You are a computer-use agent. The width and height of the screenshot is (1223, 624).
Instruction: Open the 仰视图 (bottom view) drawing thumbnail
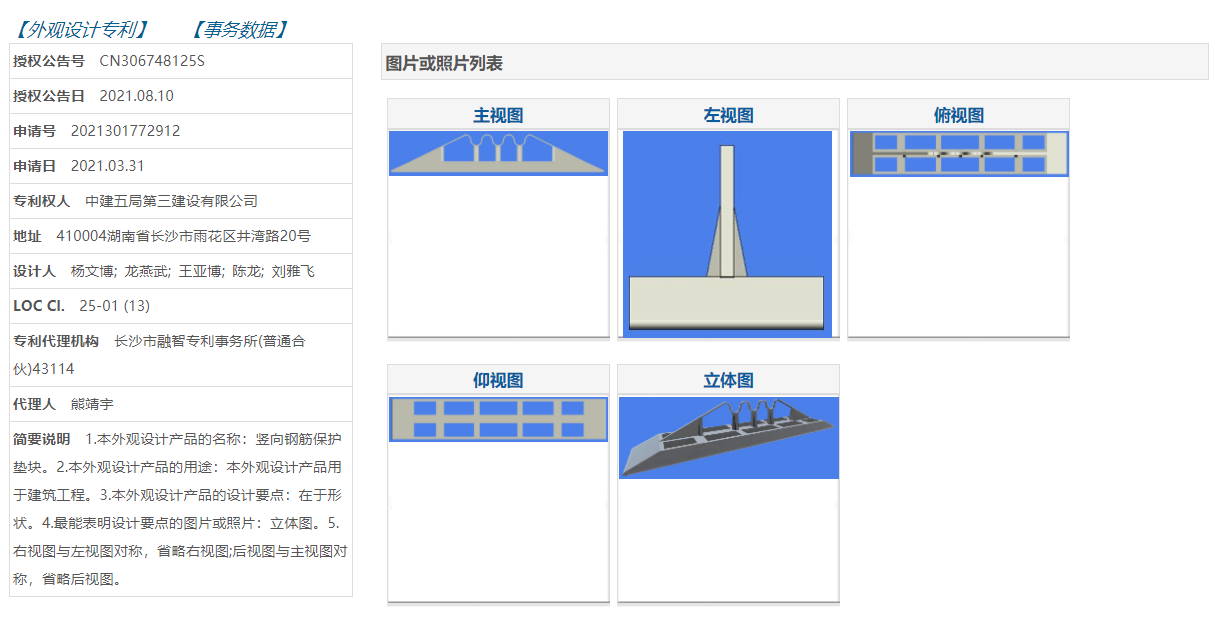point(498,419)
